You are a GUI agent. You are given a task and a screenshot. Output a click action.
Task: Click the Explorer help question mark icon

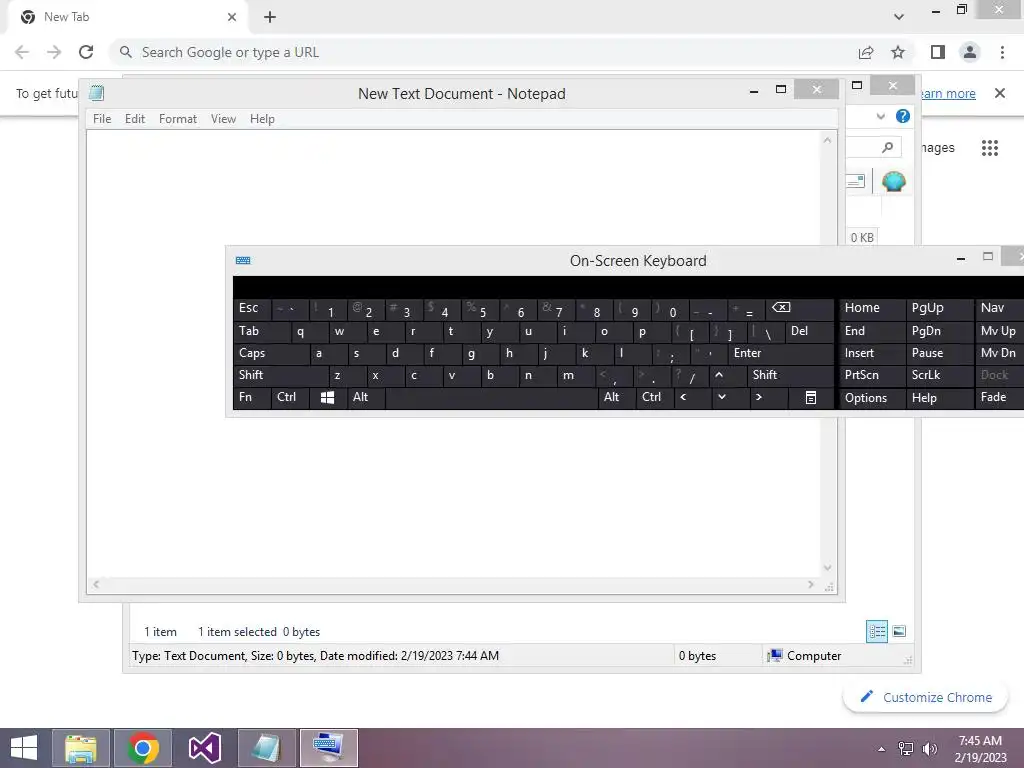903,116
